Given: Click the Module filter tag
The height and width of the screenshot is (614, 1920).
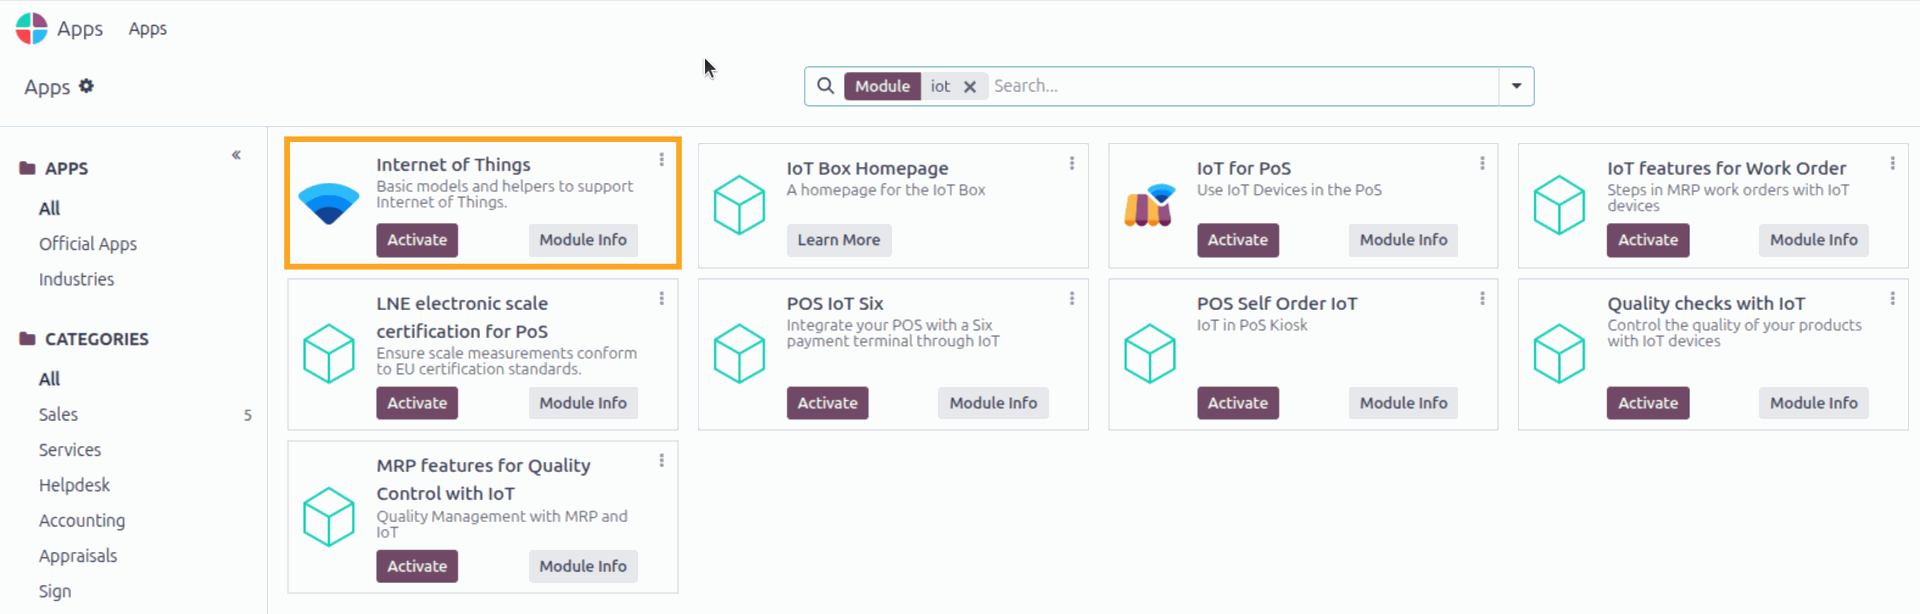Looking at the screenshot, I should click(882, 86).
